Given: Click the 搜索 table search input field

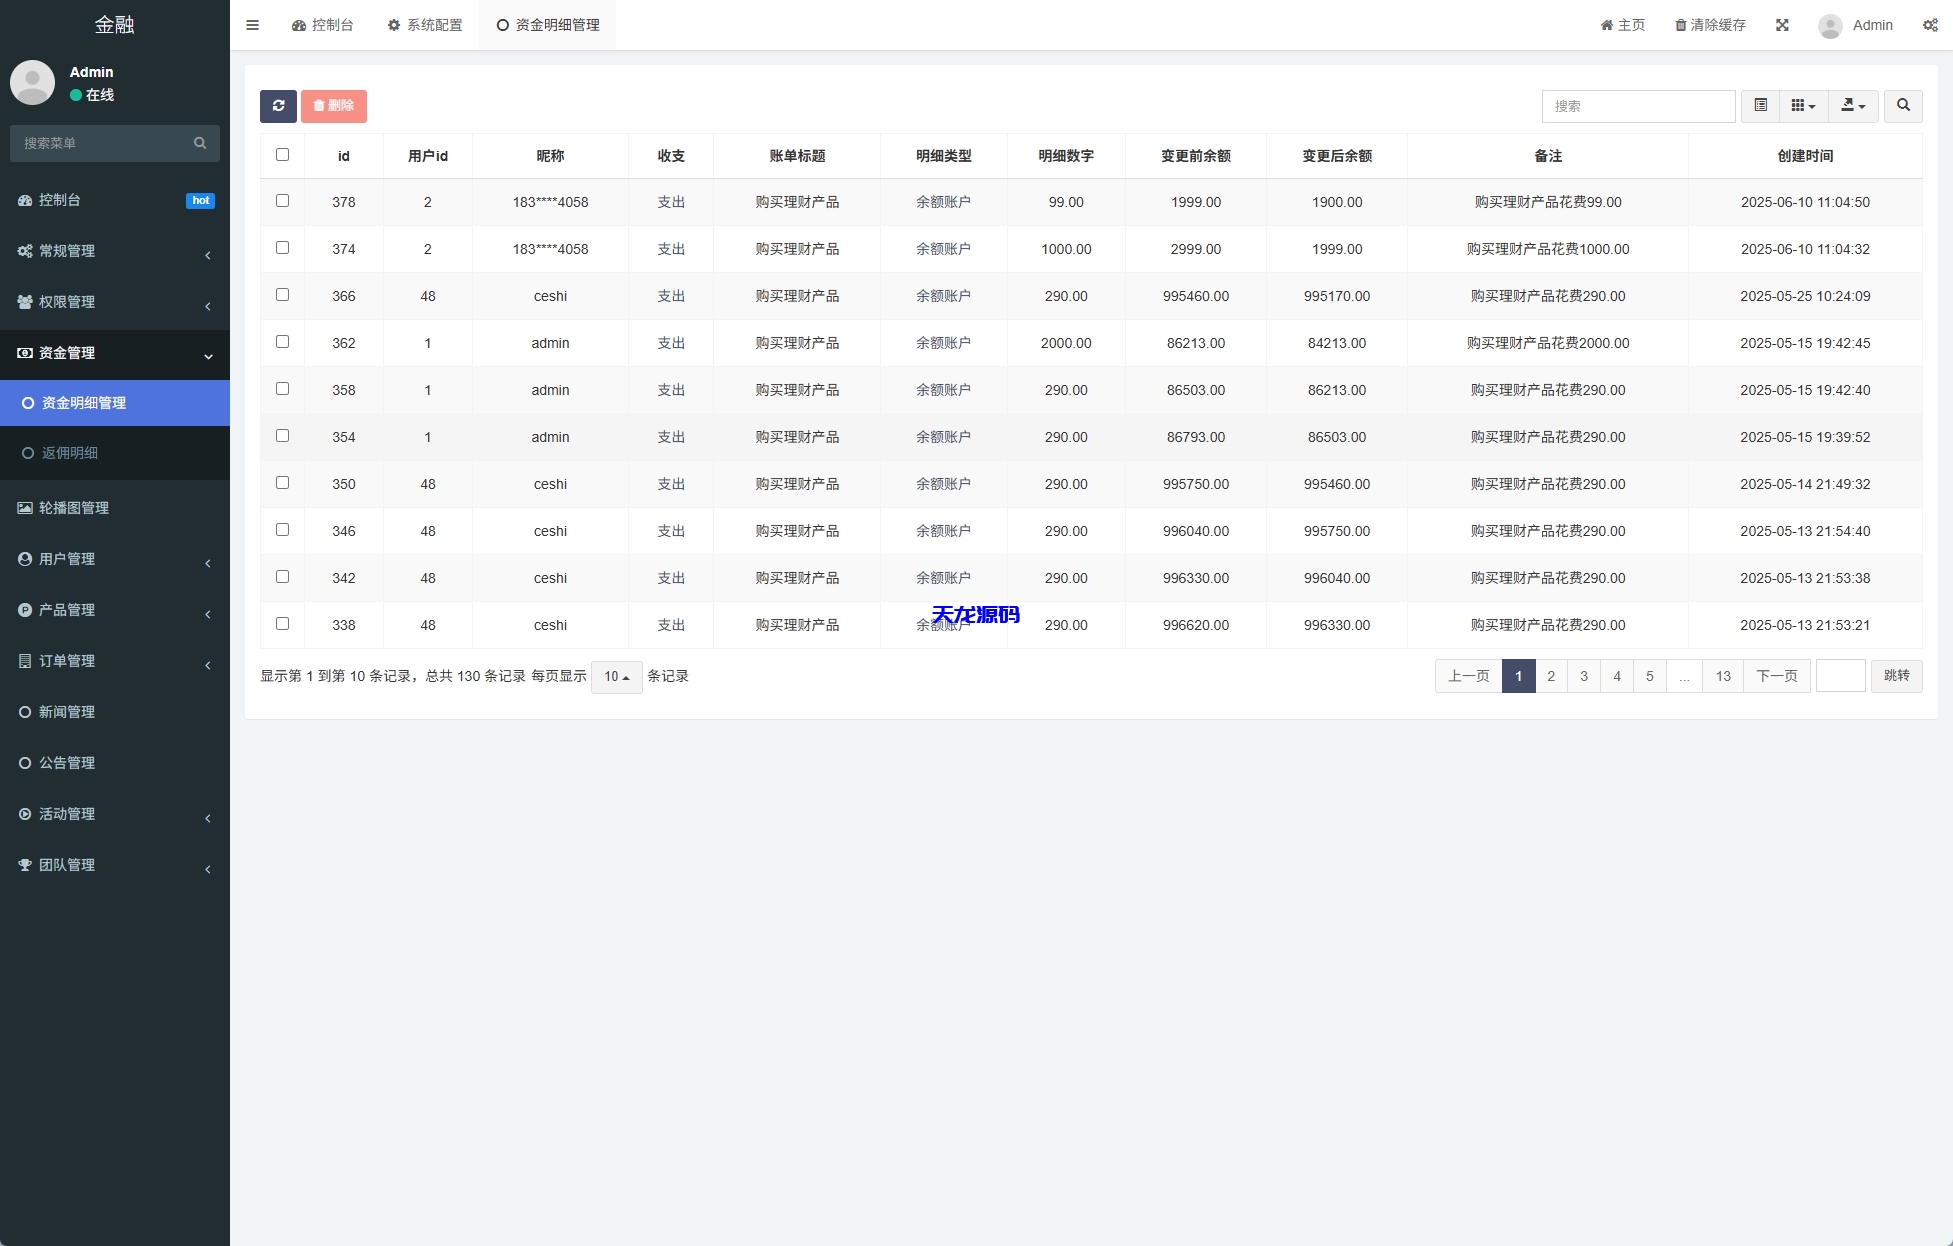Looking at the screenshot, I should (x=1638, y=106).
